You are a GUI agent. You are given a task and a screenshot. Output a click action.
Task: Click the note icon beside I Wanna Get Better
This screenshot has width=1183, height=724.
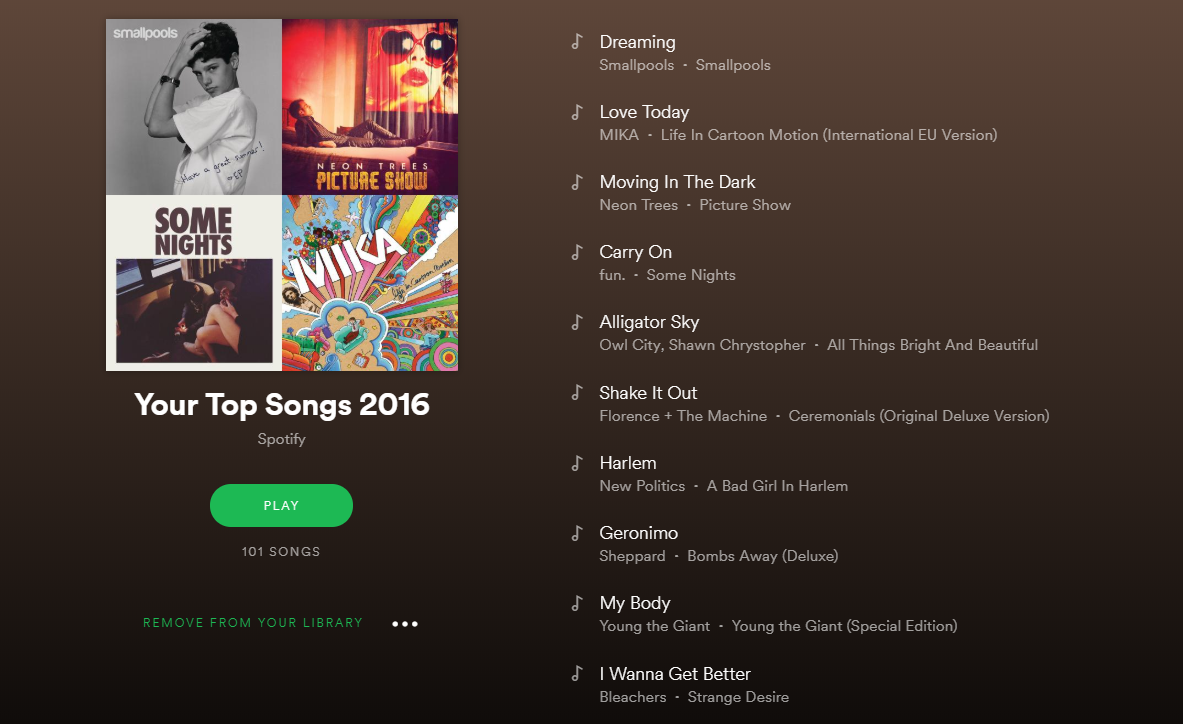[577, 673]
